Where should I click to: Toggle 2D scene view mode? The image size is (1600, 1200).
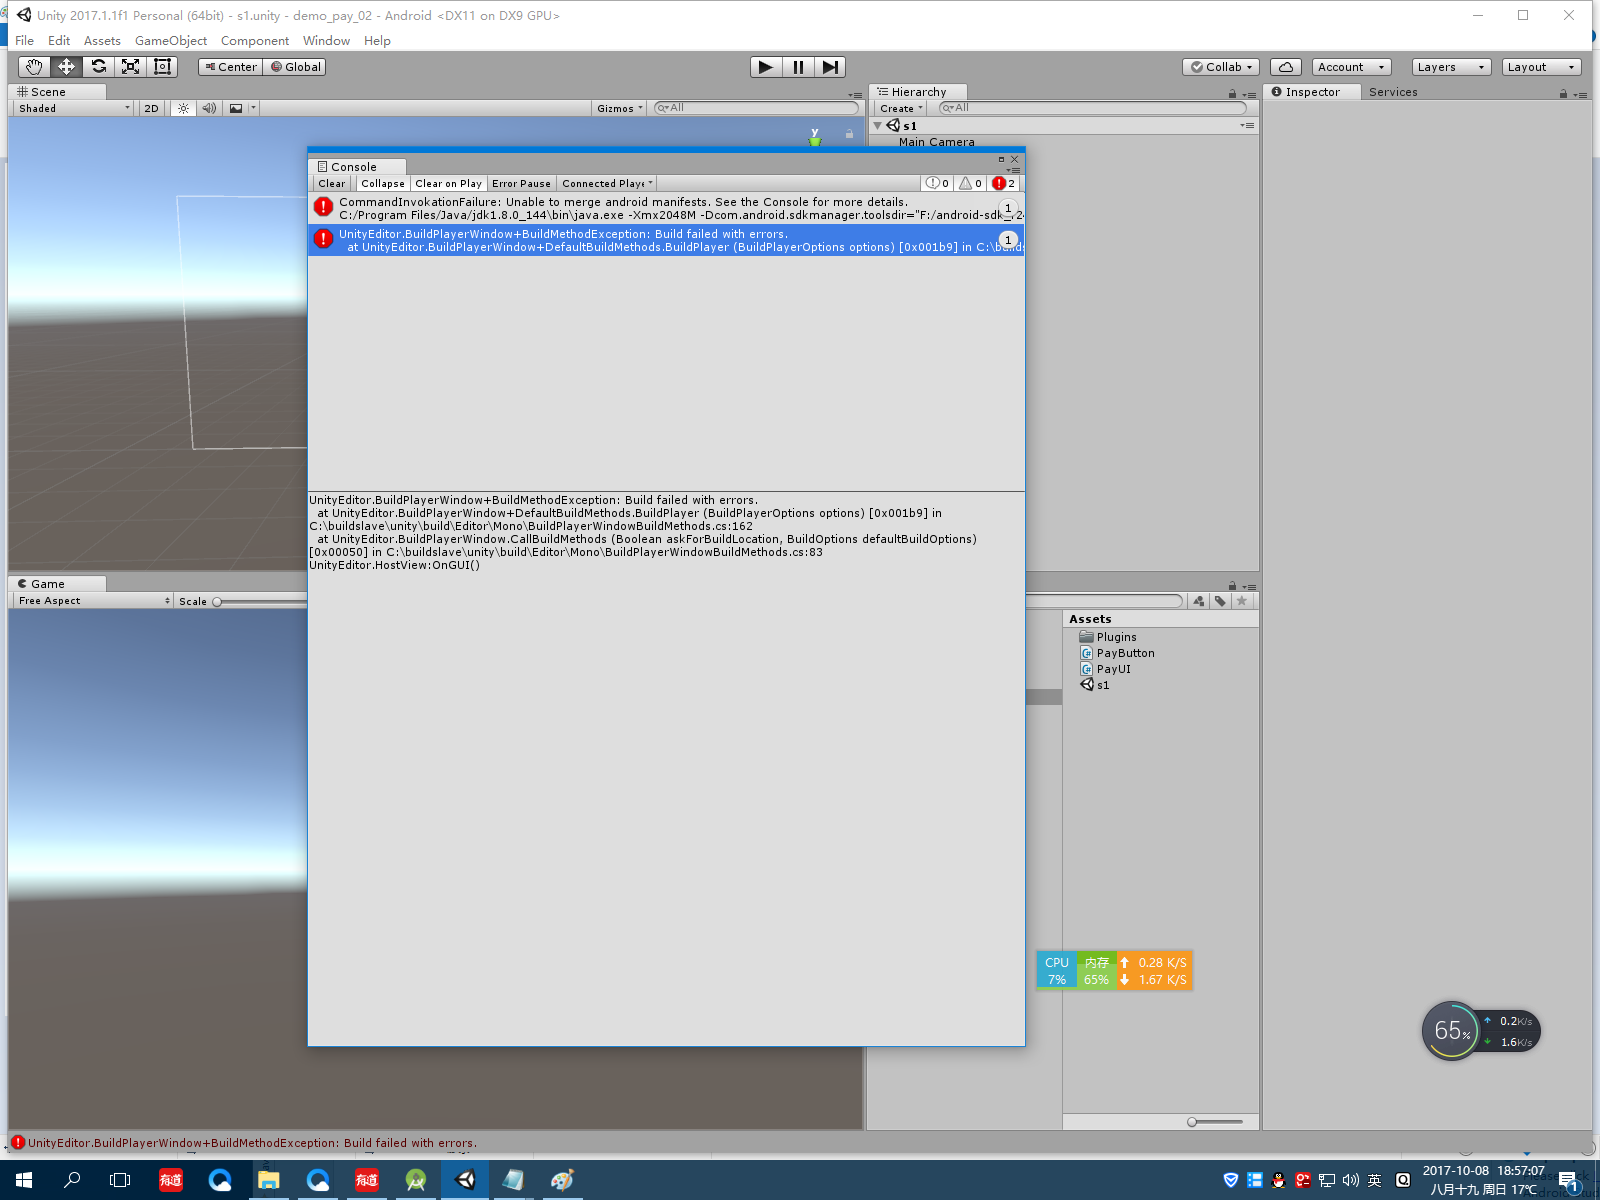click(151, 108)
